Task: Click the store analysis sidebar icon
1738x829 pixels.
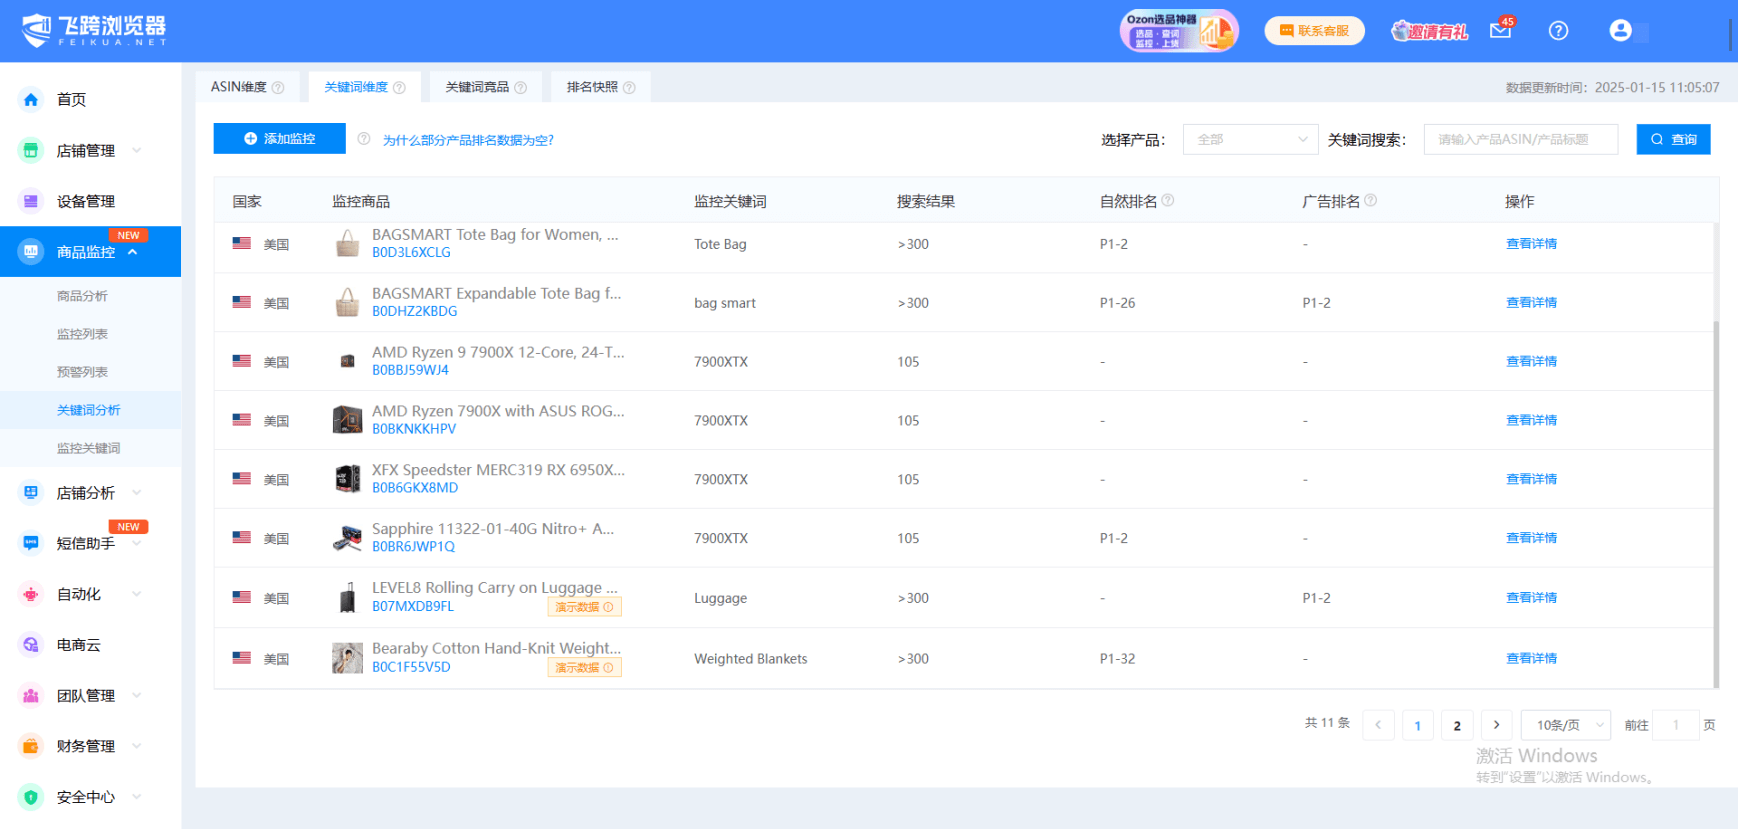Action: tap(31, 492)
